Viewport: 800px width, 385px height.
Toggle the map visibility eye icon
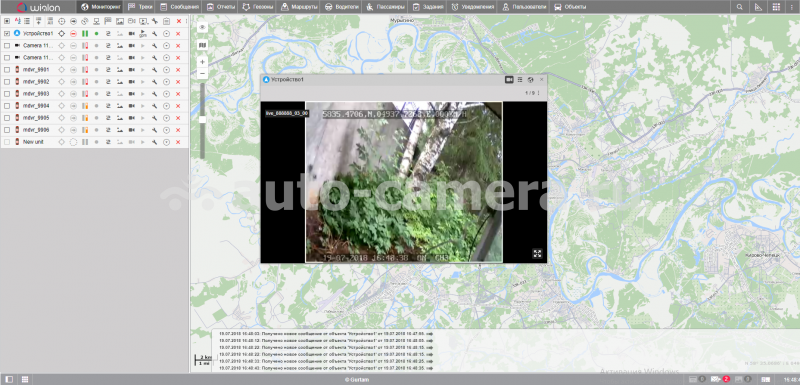[203, 28]
